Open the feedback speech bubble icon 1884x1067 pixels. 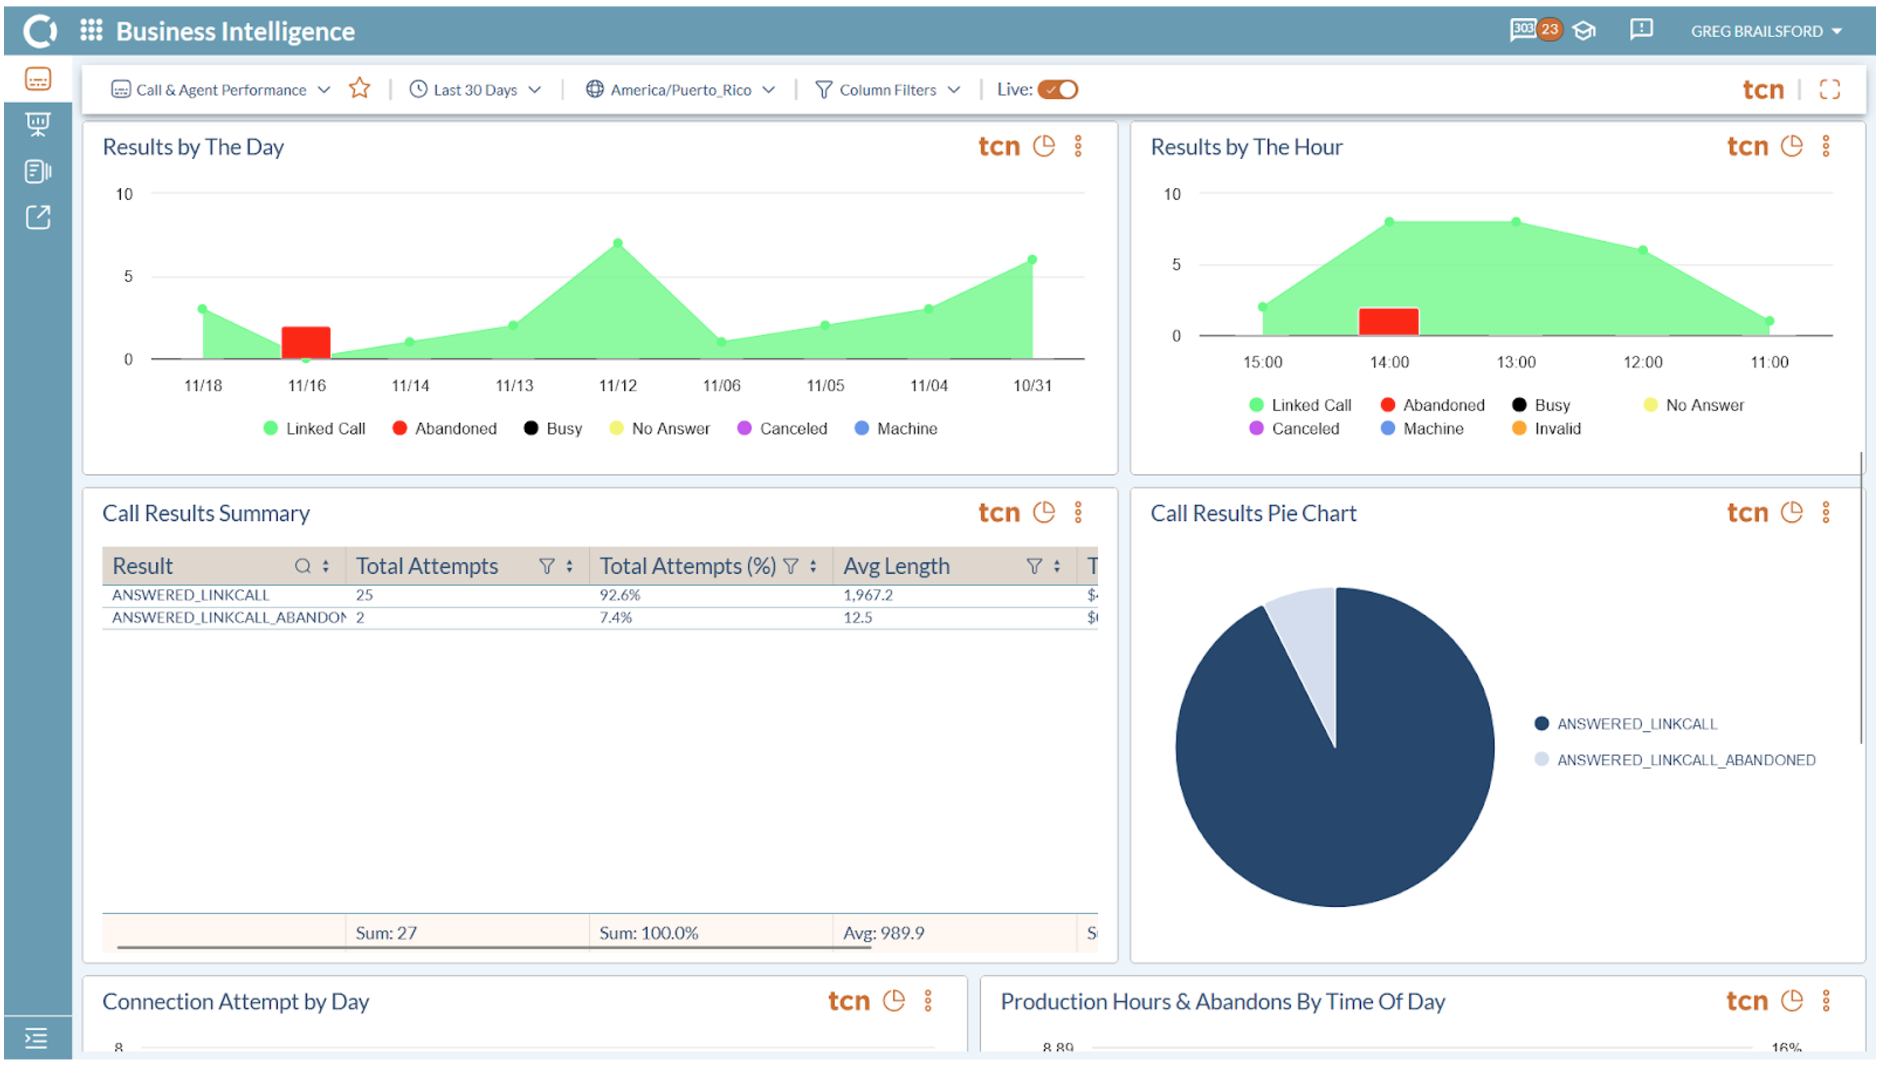click(x=1641, y=30)
